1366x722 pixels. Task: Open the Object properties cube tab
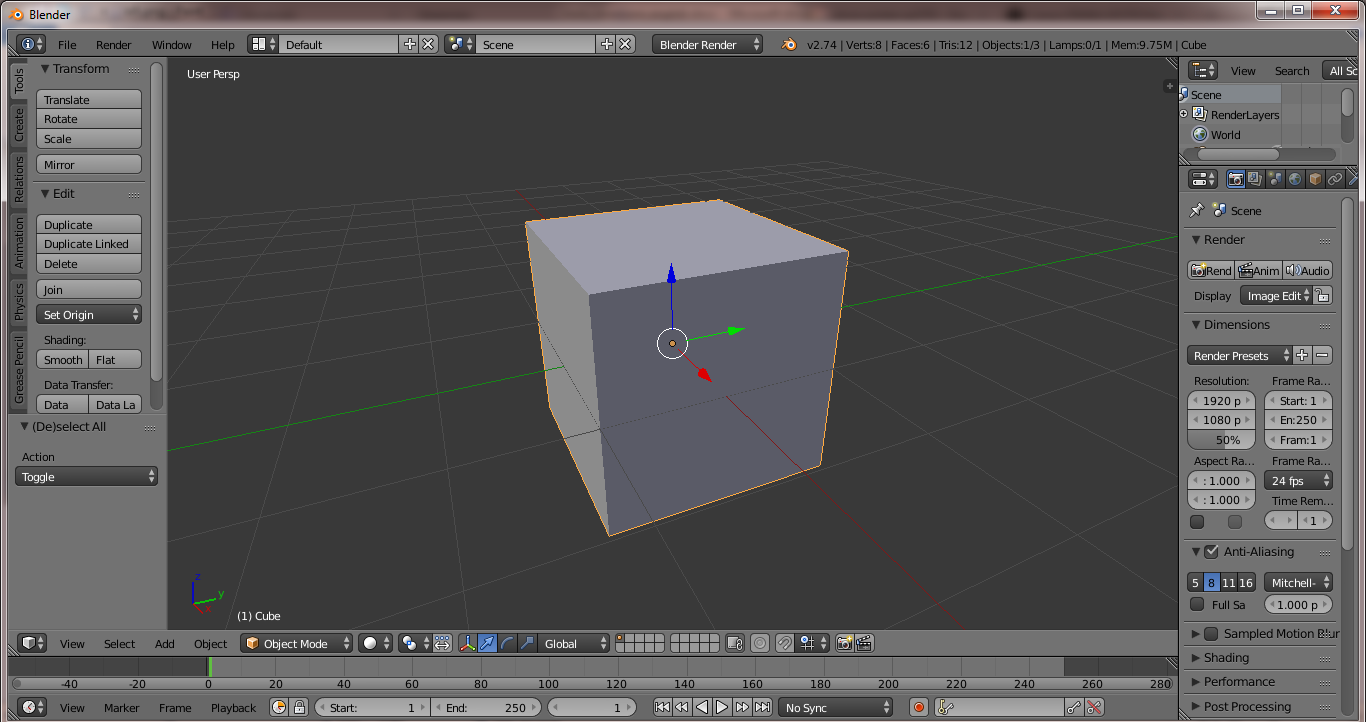(1315, 179)
